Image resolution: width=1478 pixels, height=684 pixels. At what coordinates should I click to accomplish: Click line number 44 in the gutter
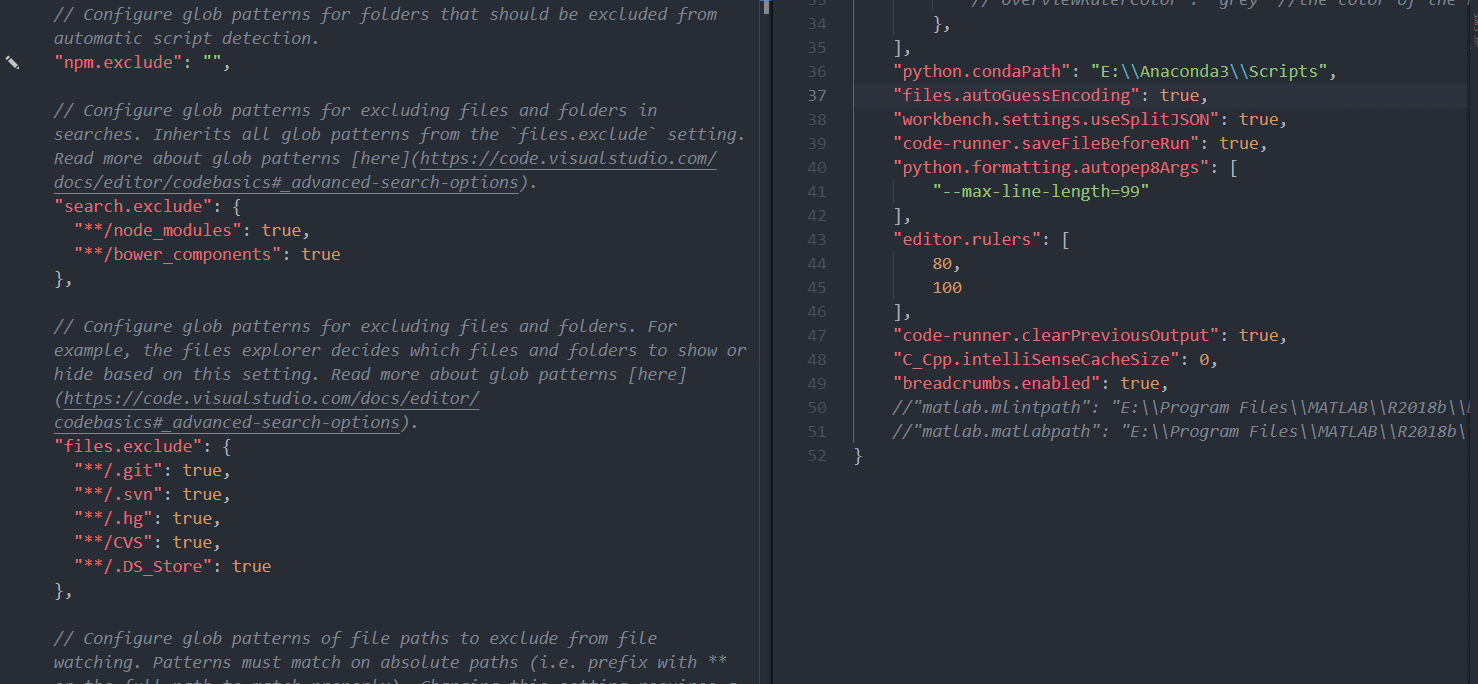(x=817, y=263)
